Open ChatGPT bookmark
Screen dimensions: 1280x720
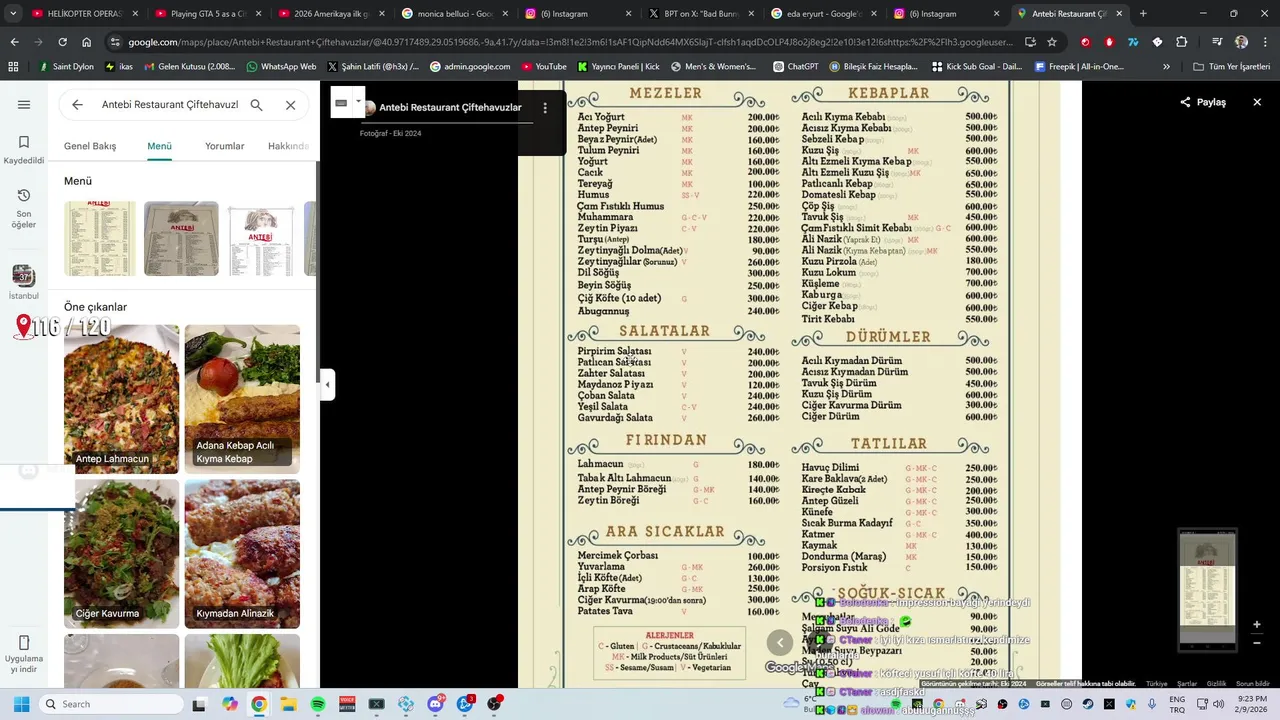[796, 66]
